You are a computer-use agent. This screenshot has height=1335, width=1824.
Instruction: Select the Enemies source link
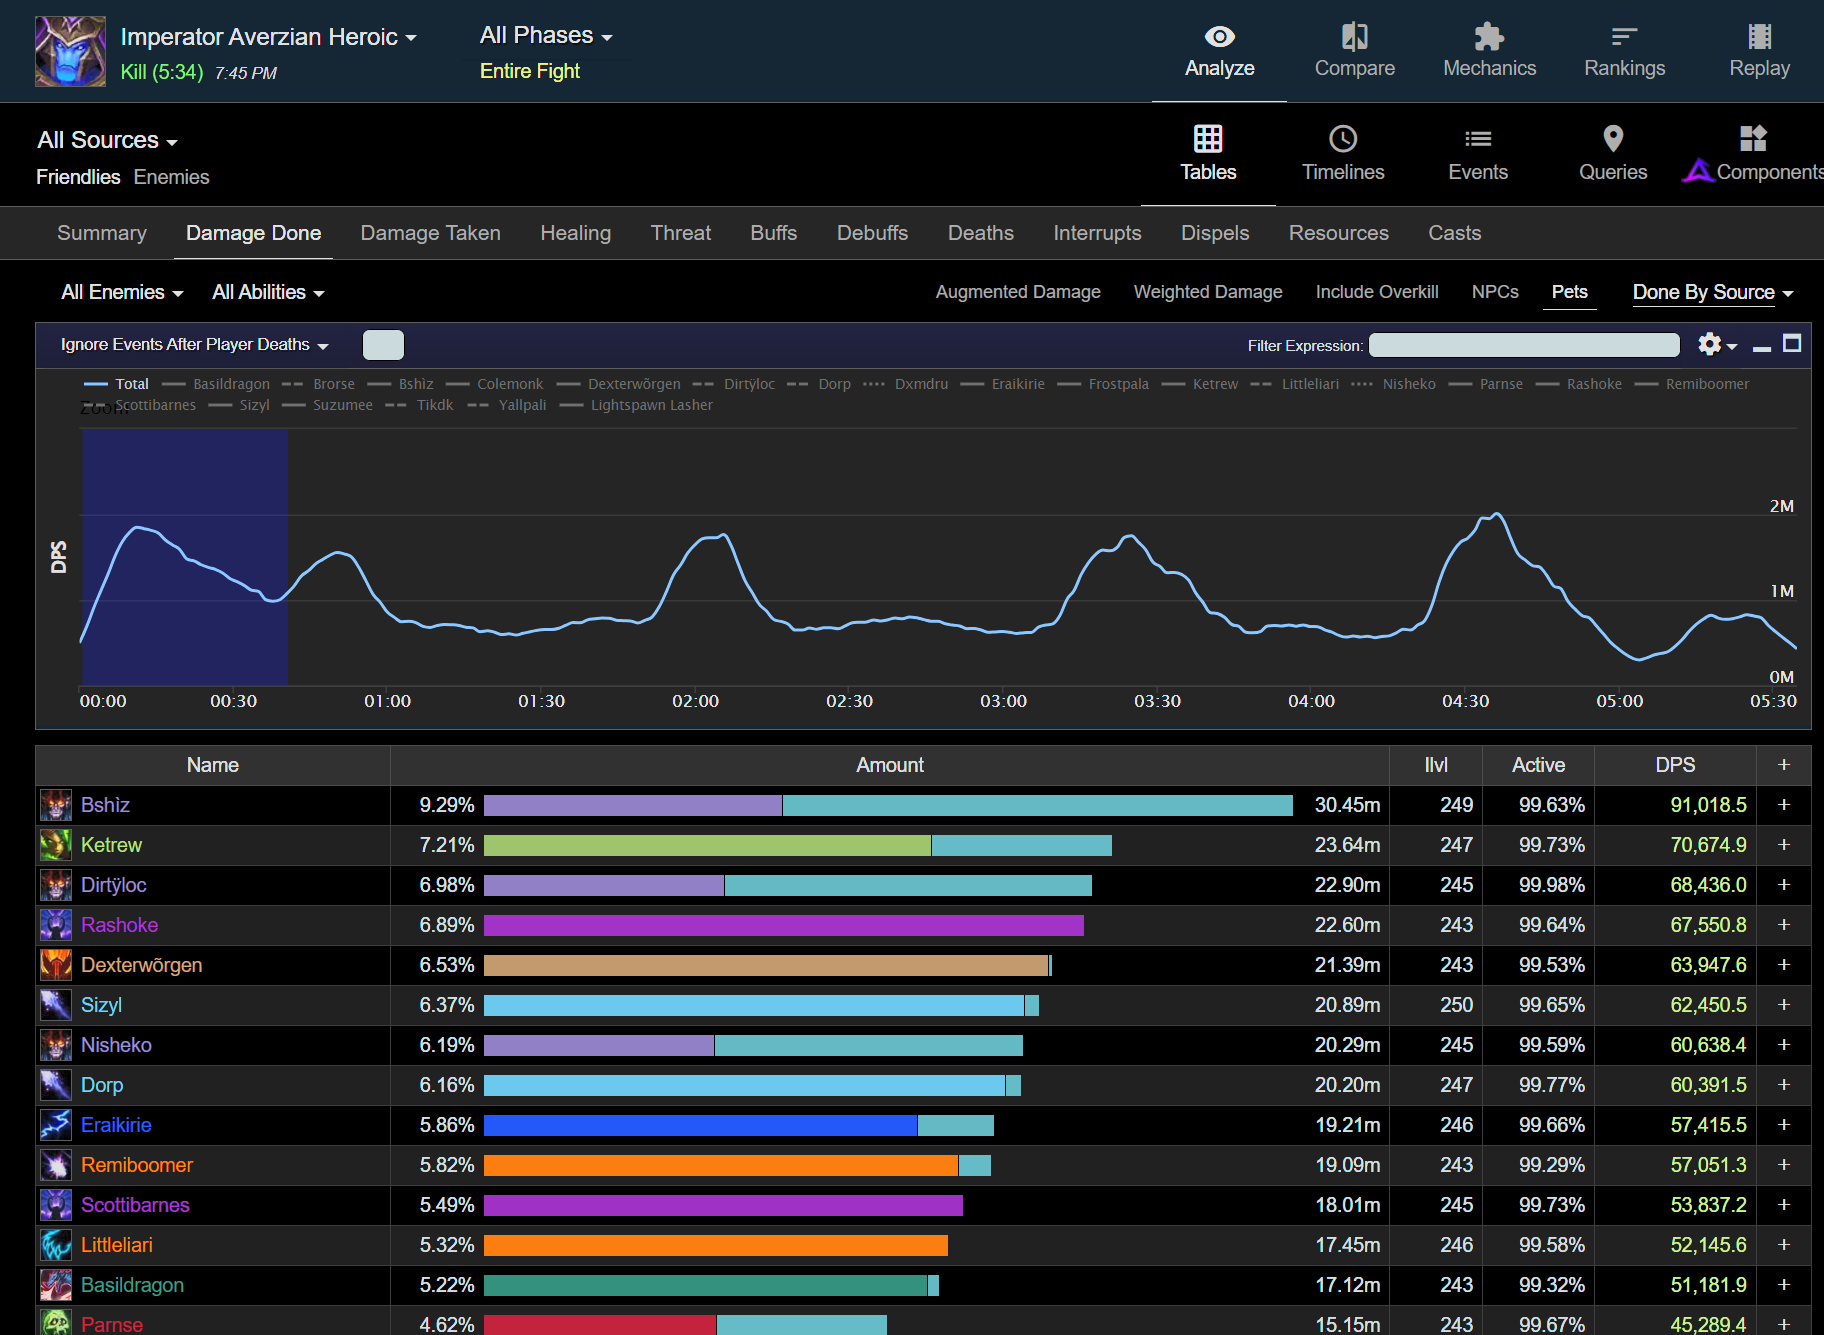[171, 177]
